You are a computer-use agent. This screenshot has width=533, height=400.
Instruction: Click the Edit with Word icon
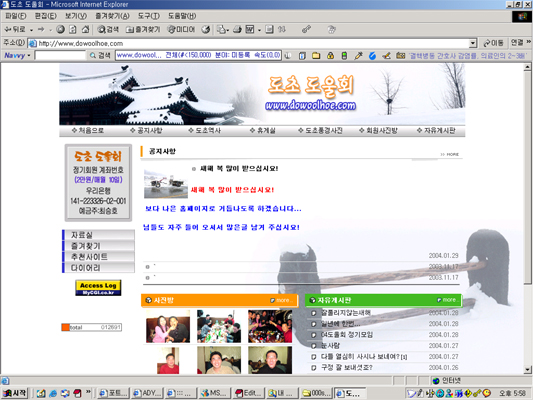250,30
